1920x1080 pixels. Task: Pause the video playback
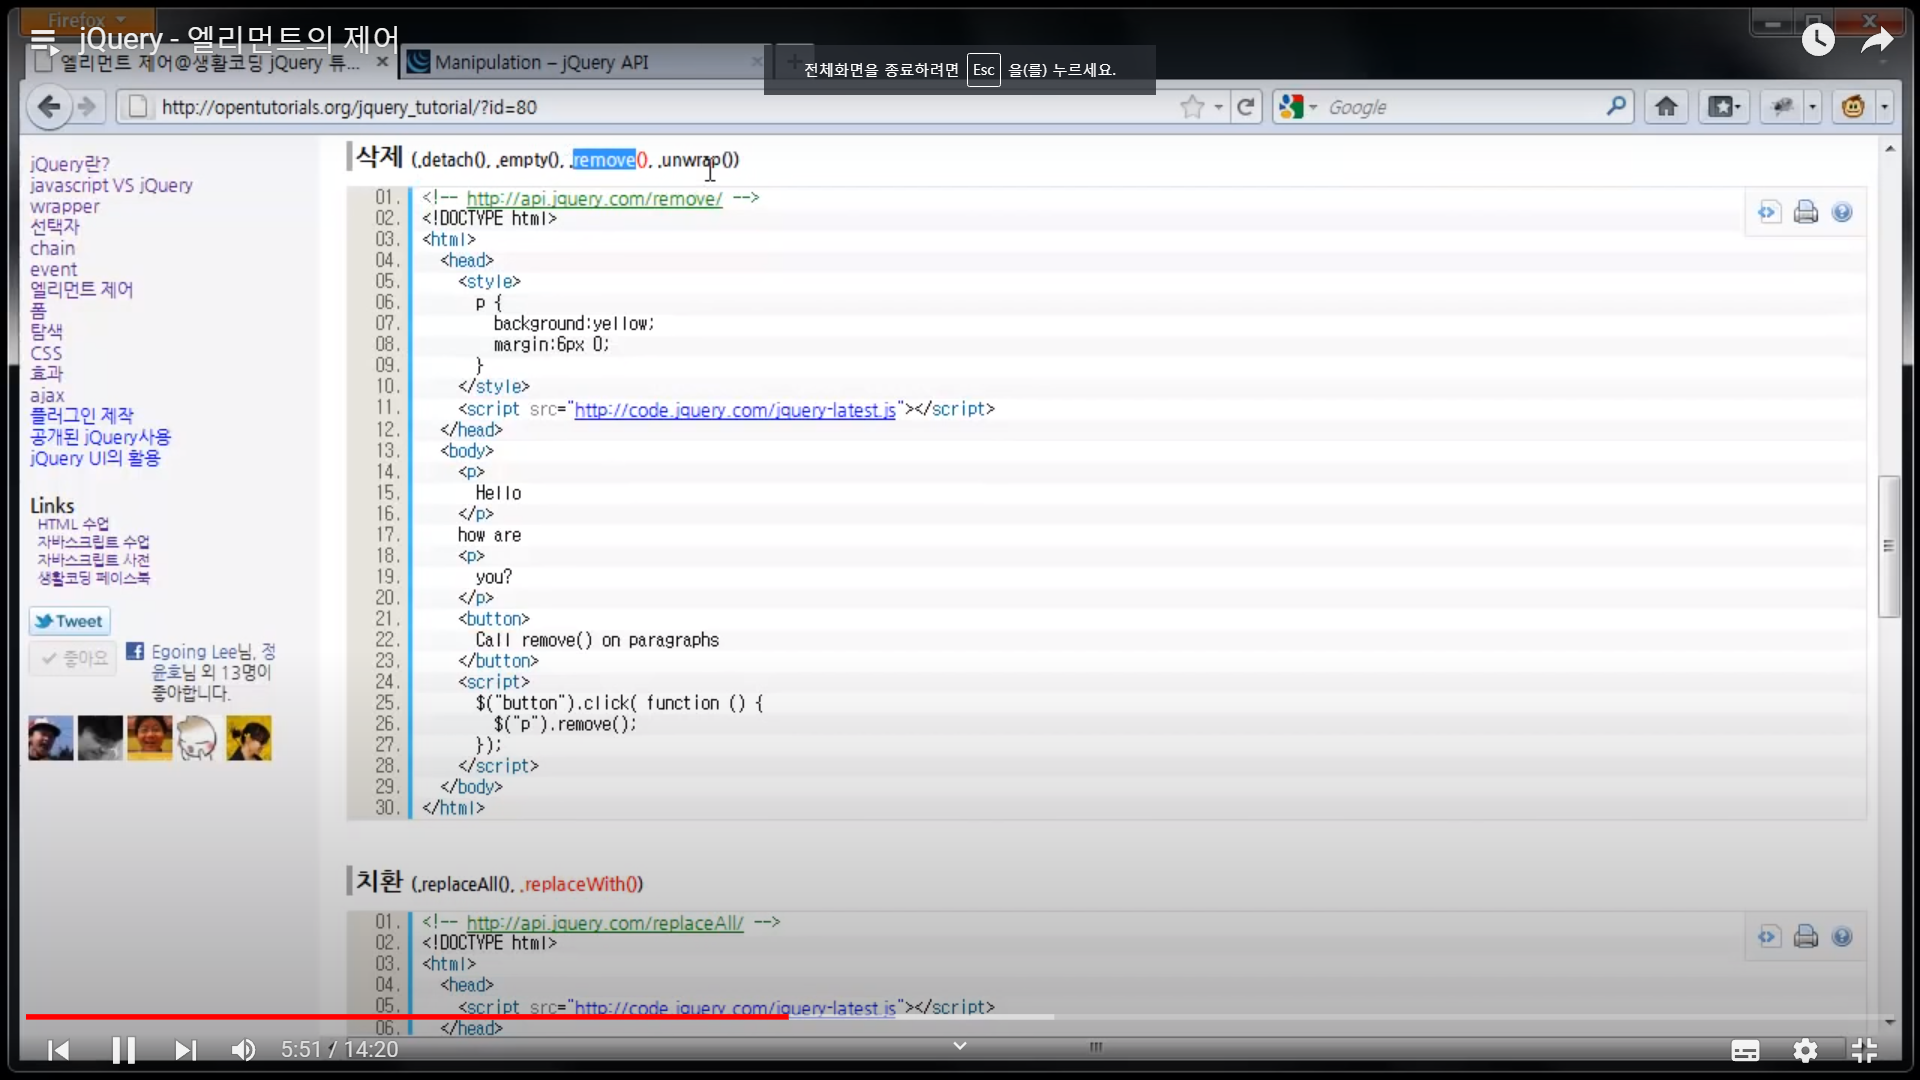pyautogui.click(x=123, y=1050)
